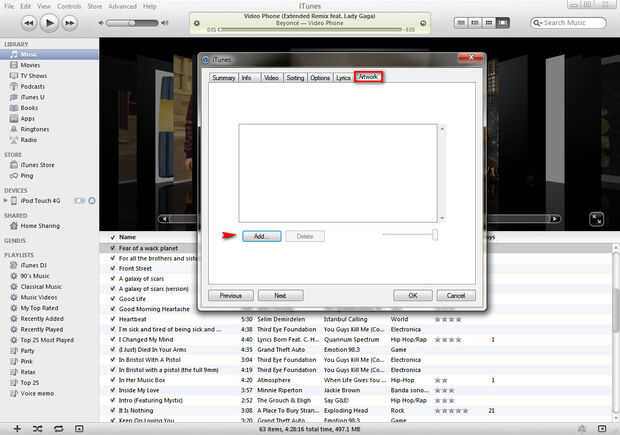Adjust the volume slider in the toolbar

pyautogui.click(x=132, y=23)
